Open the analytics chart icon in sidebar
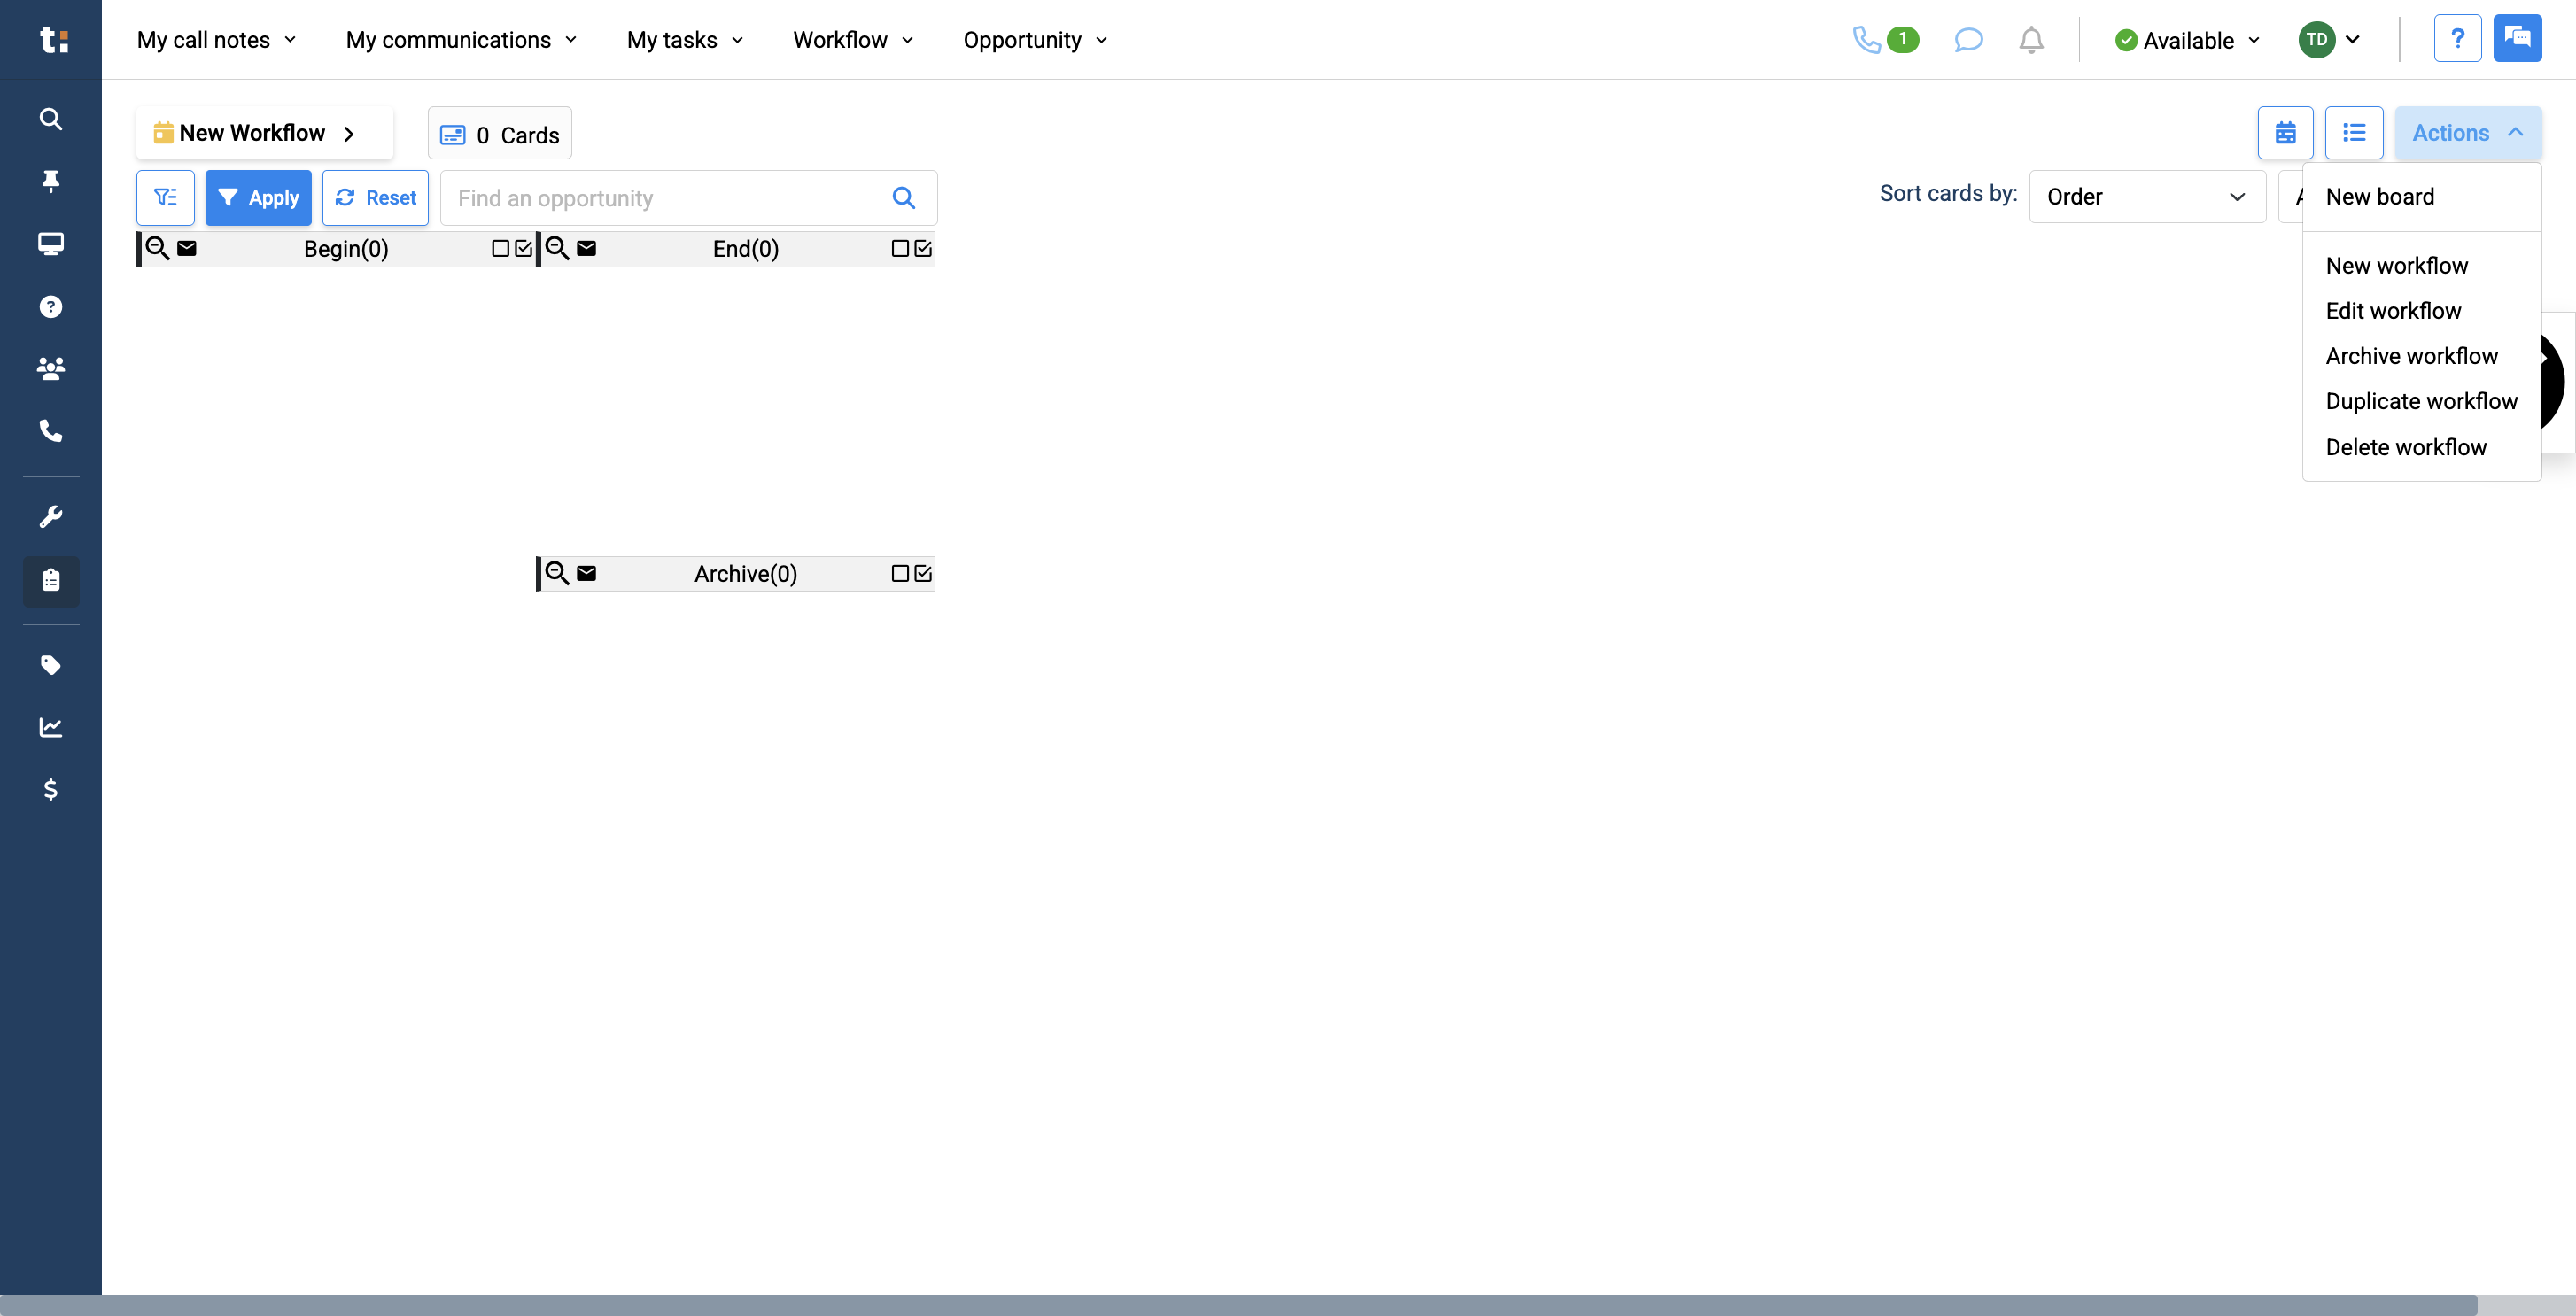Screen dimensions: 2576x1316 pyautogui.click(x=50, y=727)
